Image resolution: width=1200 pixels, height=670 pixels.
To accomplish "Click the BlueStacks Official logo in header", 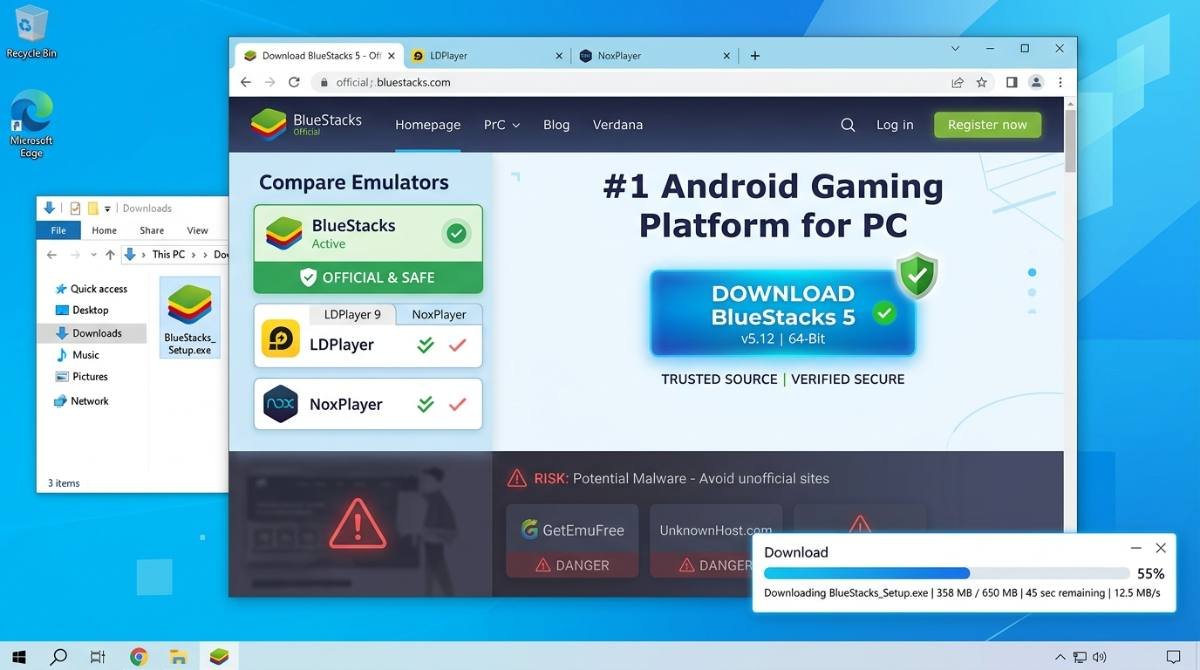I will pos(306,124).
